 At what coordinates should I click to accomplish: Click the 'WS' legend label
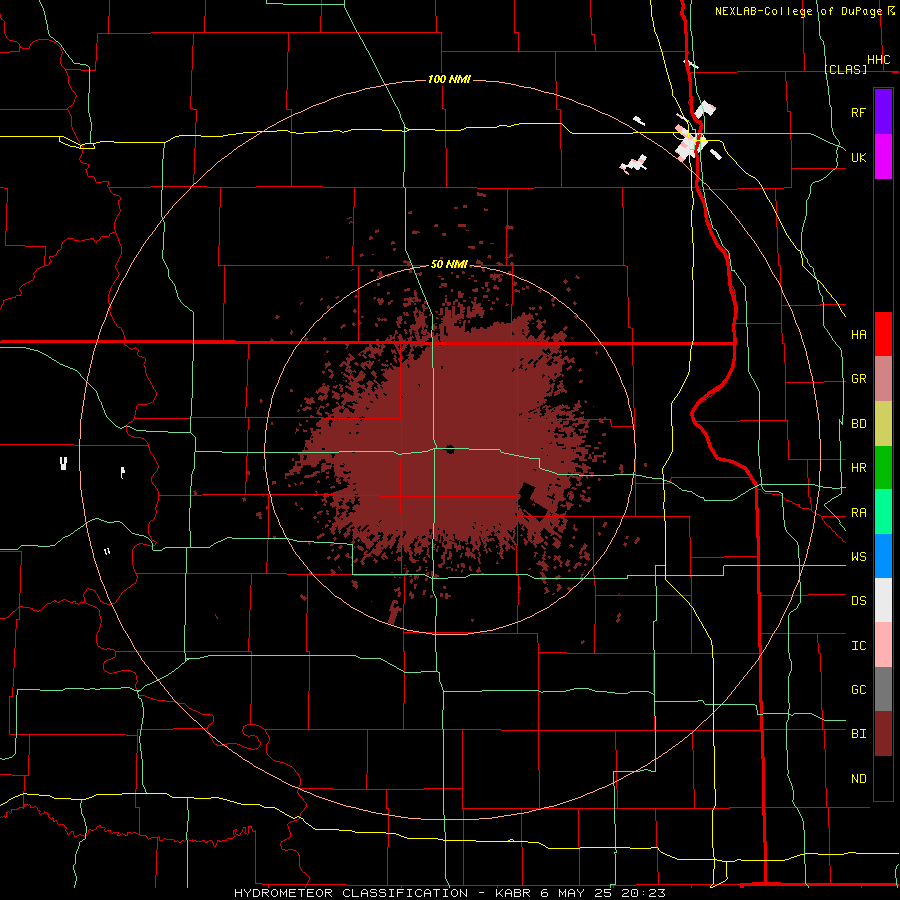pyautogui.click(x=859, y=556)
